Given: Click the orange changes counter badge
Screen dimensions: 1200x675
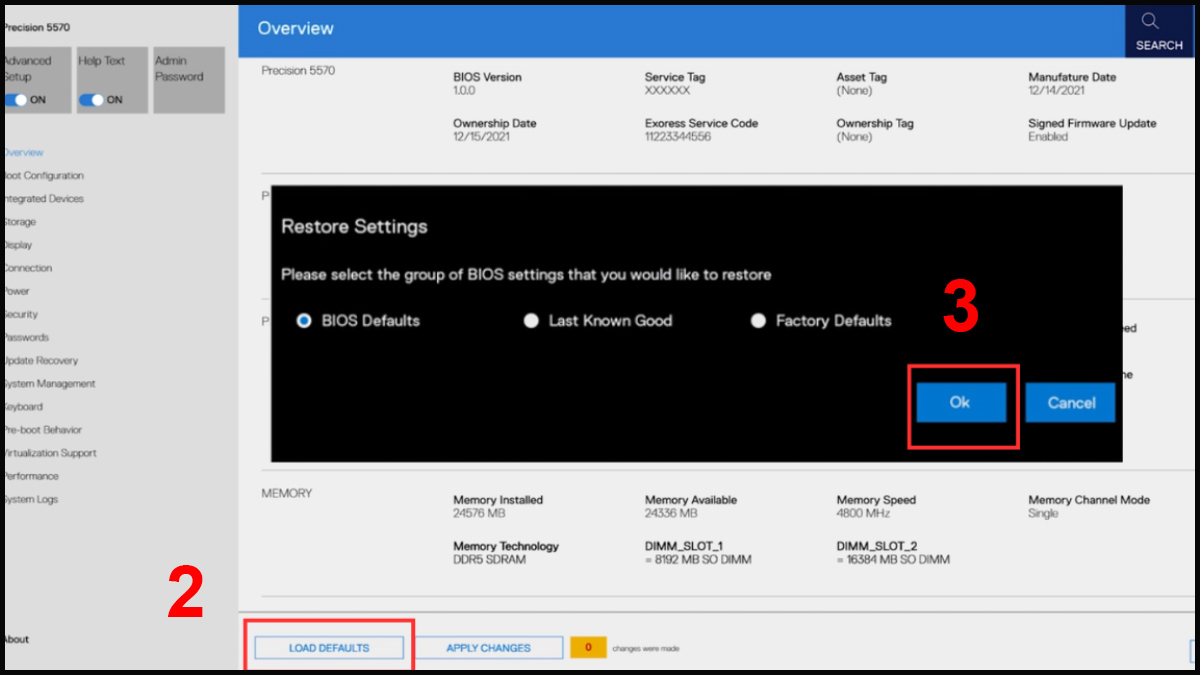Looking at the screenshot, I should click(x=588, y=648).
